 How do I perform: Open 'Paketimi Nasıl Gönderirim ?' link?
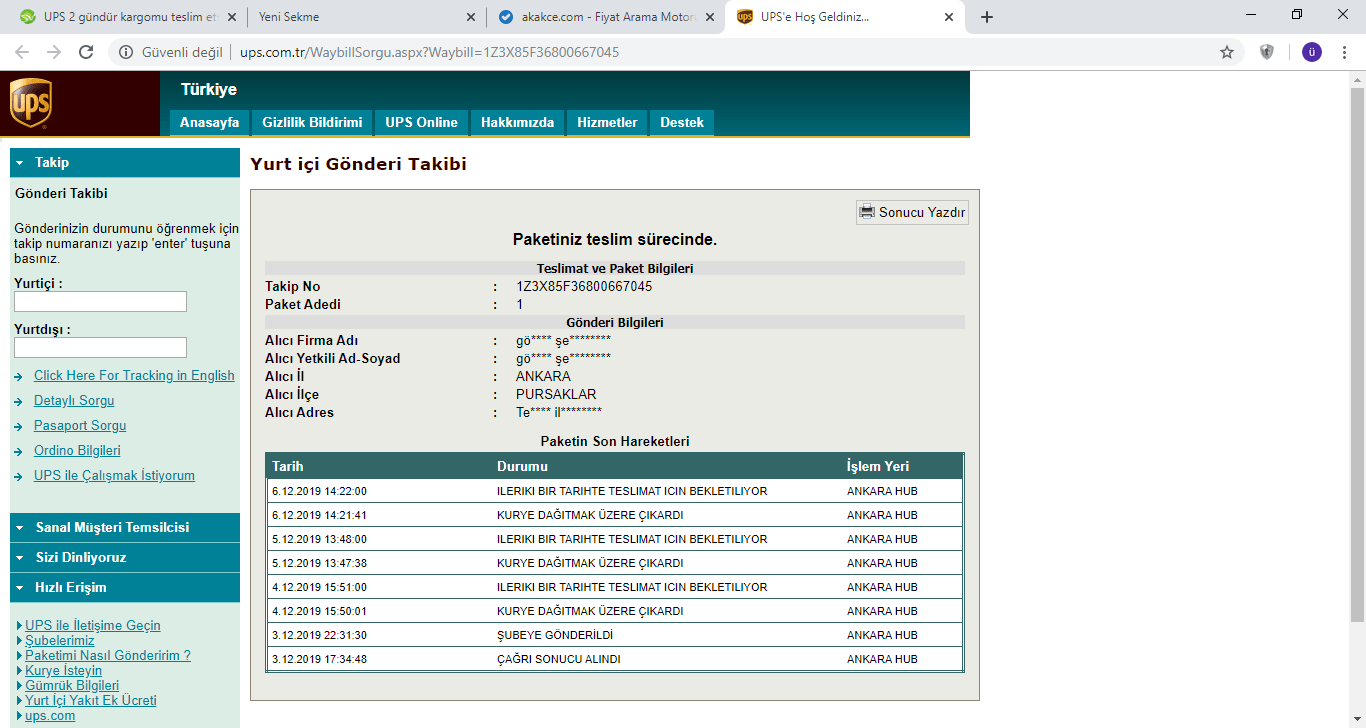coord(108,655)
